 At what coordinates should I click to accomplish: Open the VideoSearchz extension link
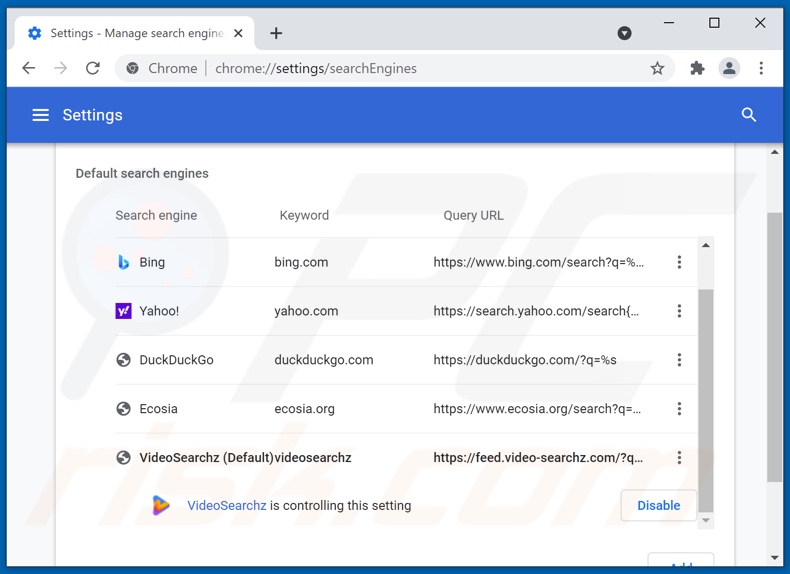tap(227, 506)
